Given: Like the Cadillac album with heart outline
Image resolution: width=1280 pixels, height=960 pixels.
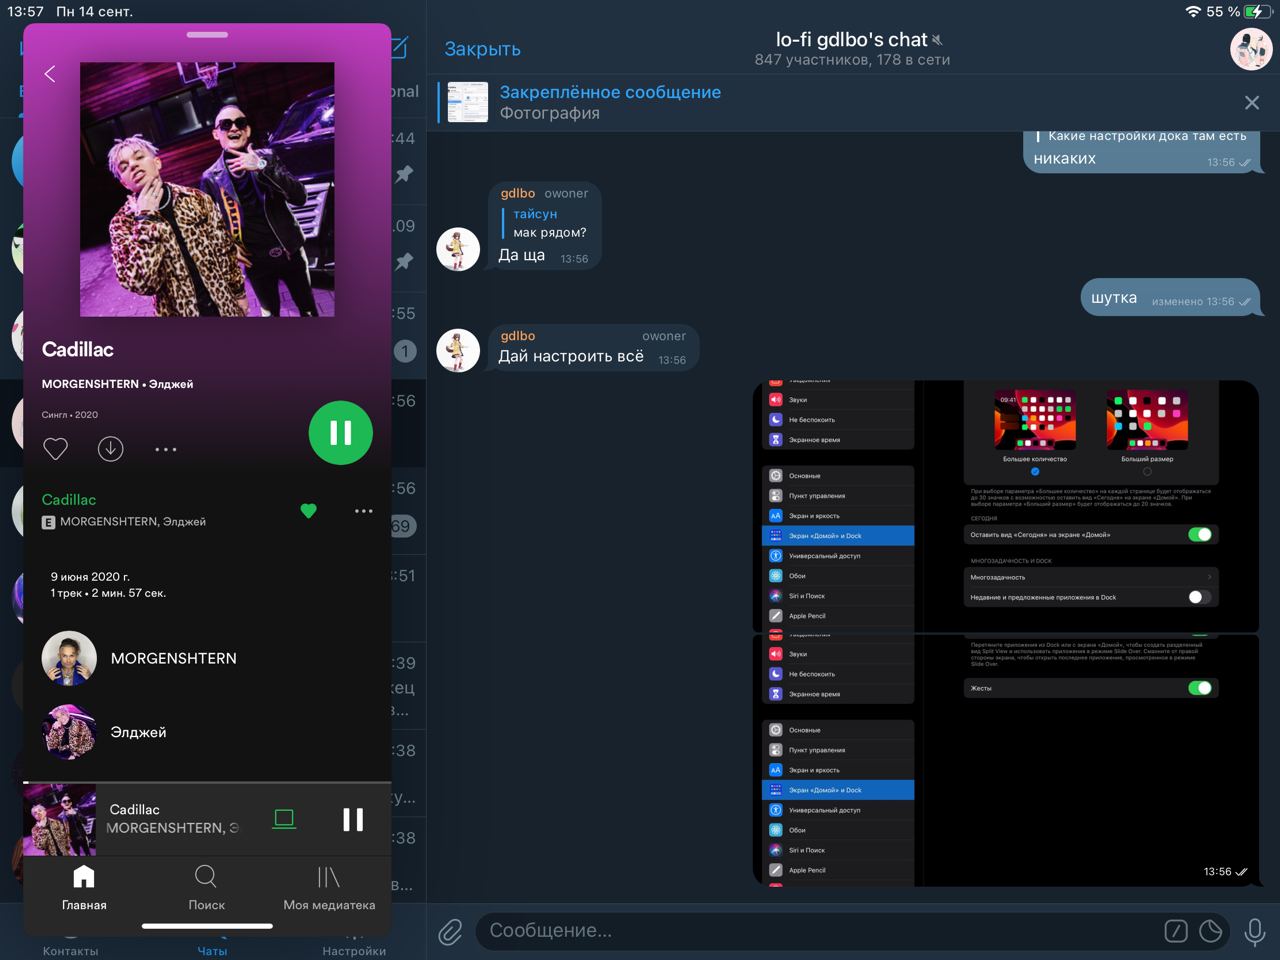Looking at the screenshot, I should coord(56,449).
